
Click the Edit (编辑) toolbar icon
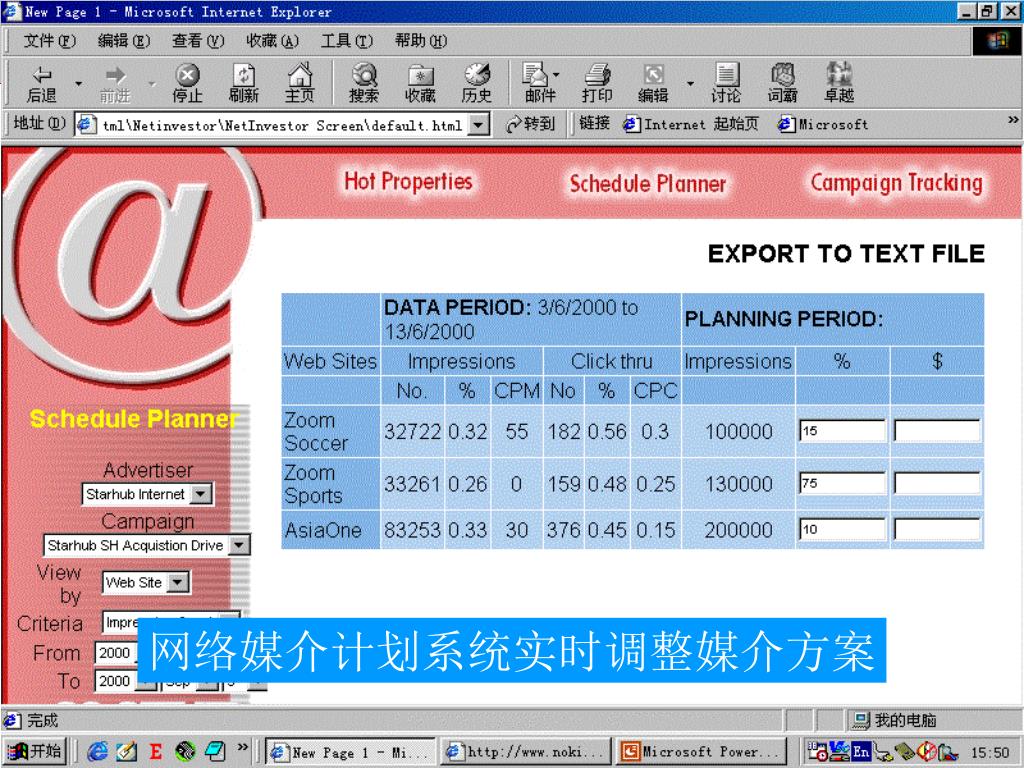click(x=653, y=84)
